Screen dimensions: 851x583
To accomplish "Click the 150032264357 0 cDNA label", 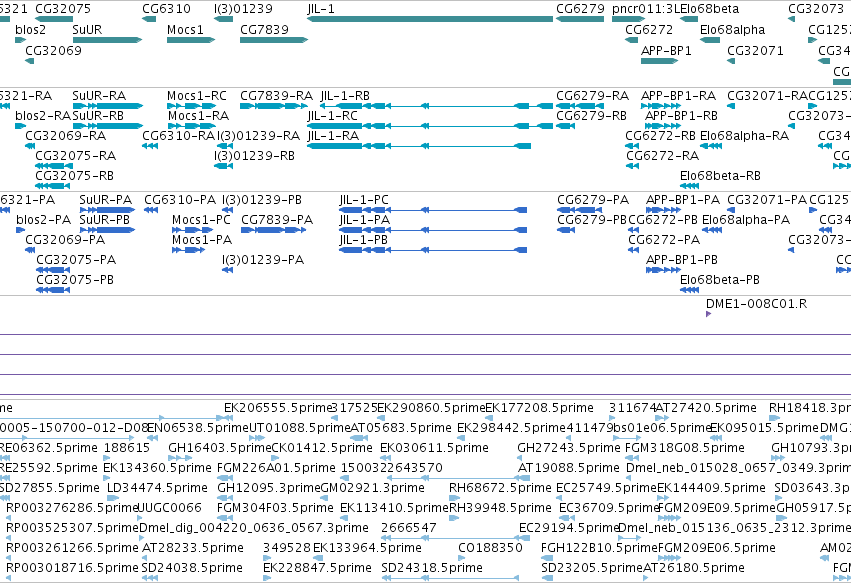I will coord(392,468).
